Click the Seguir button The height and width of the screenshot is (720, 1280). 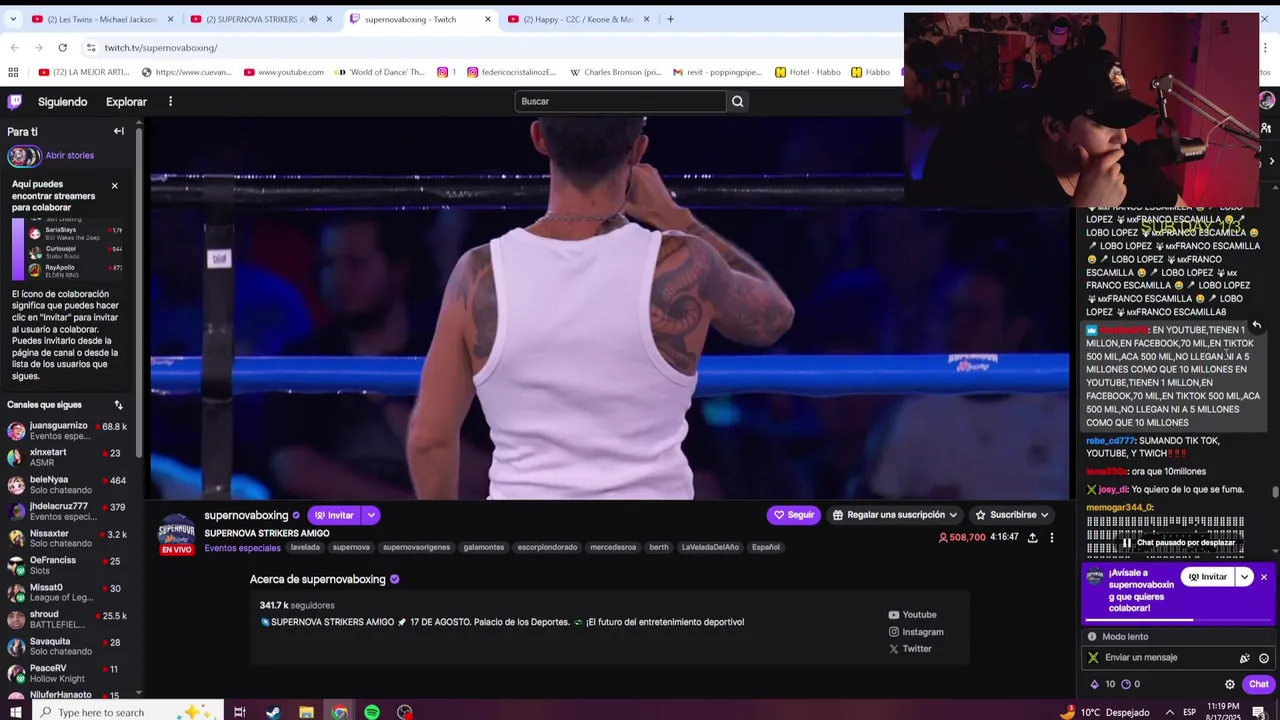[793, 515]
